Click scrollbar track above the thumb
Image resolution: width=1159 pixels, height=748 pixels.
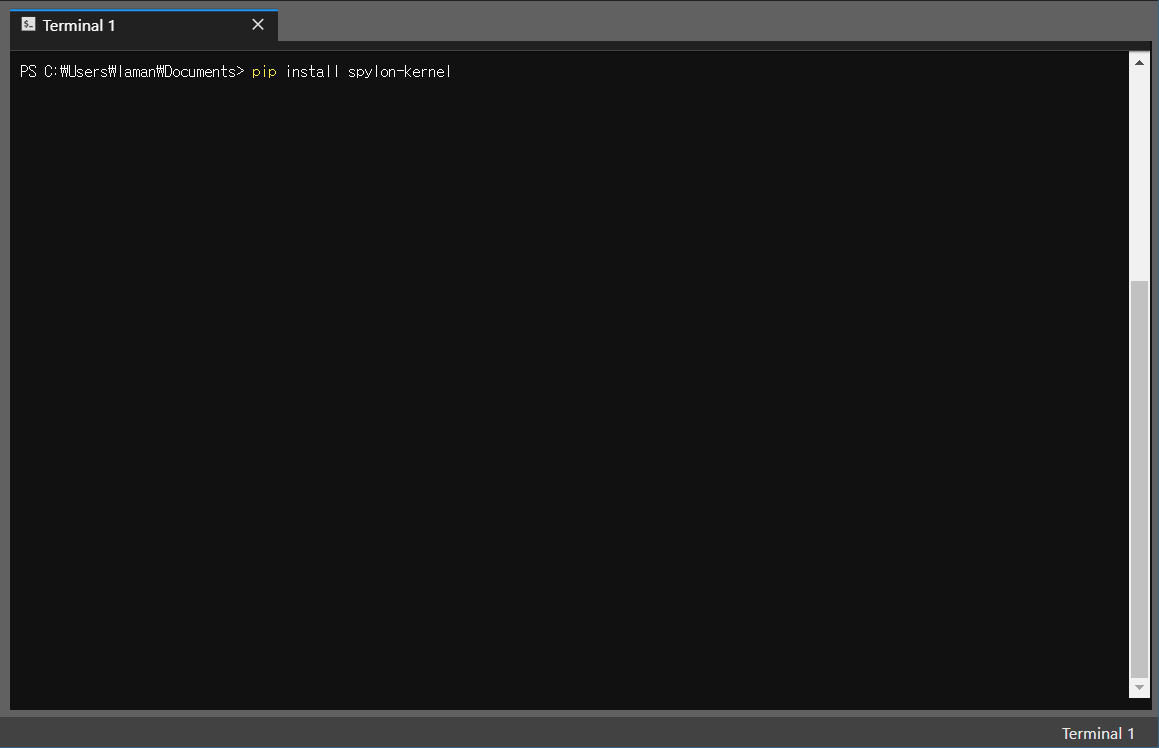click(1139, 170)
